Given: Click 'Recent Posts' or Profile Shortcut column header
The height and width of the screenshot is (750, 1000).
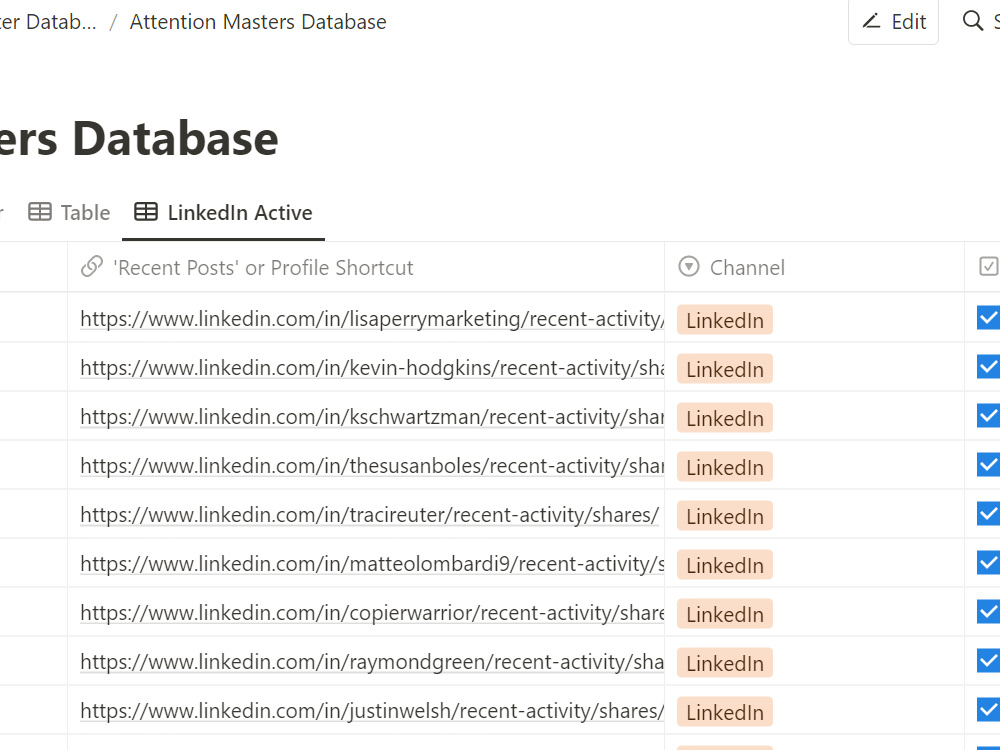Looking at the screenshot, I should 365,267.
